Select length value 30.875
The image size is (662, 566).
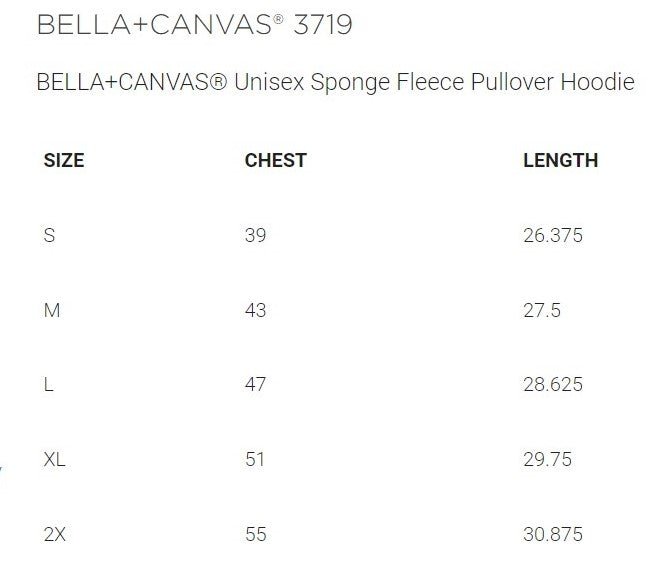552,535
